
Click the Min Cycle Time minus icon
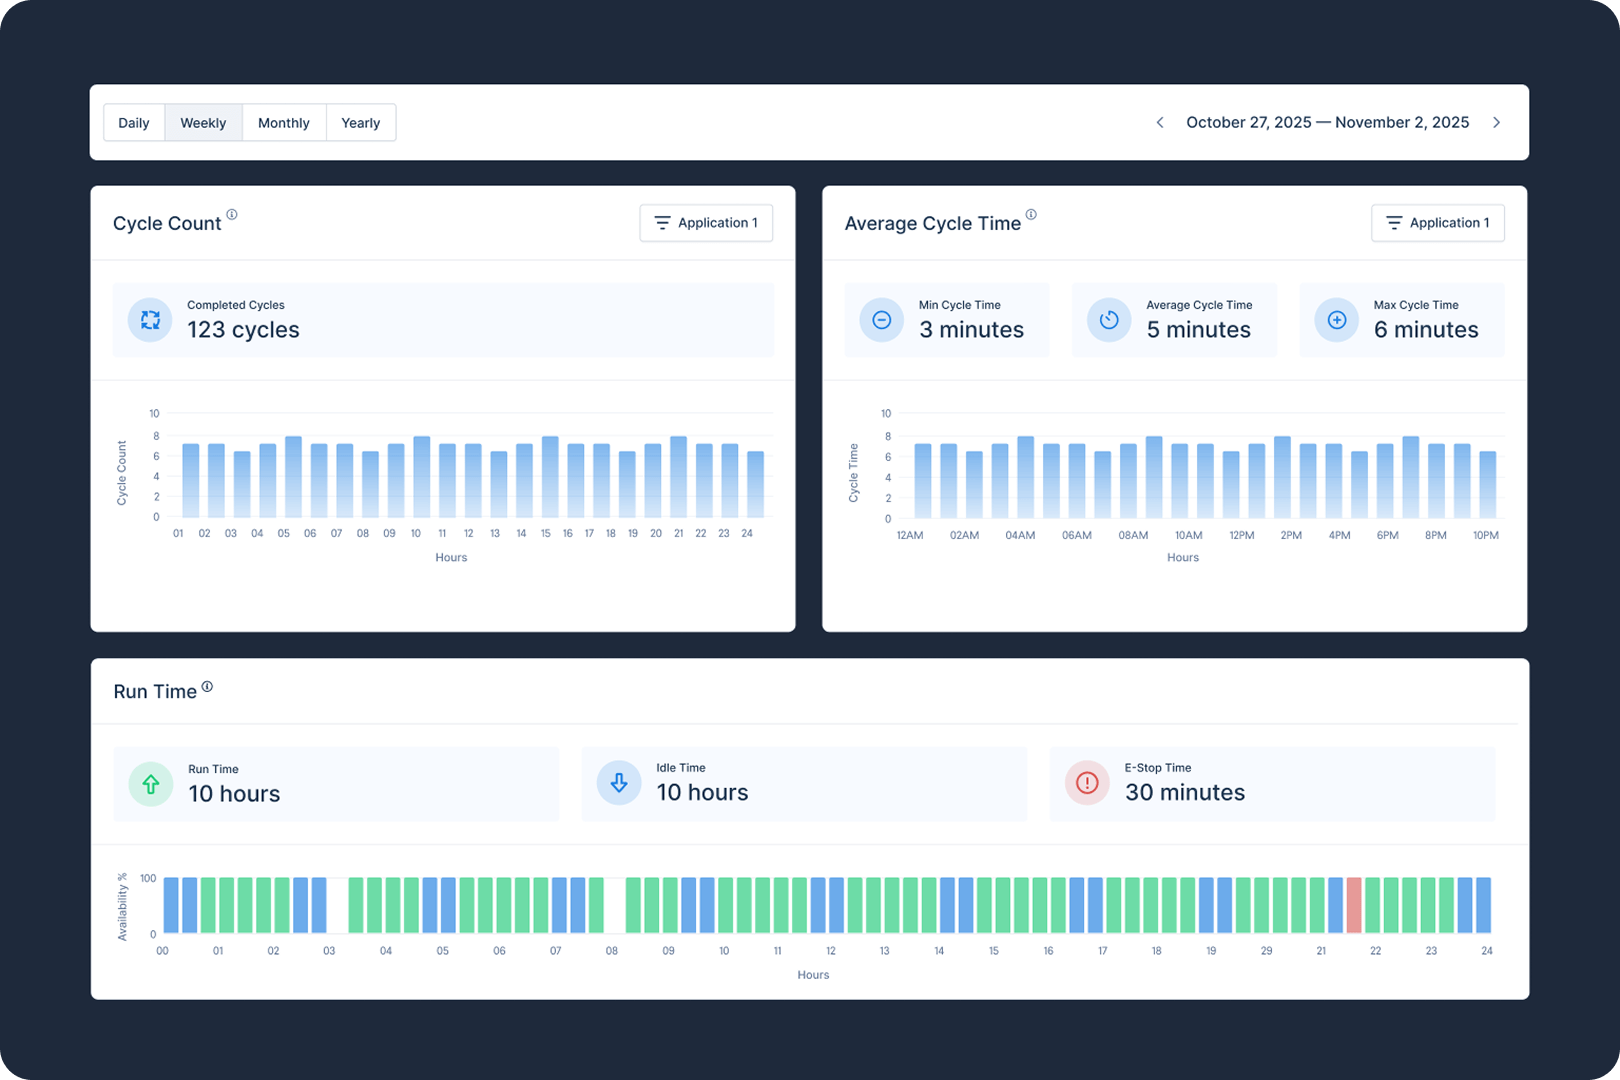(x=881, y=320)
